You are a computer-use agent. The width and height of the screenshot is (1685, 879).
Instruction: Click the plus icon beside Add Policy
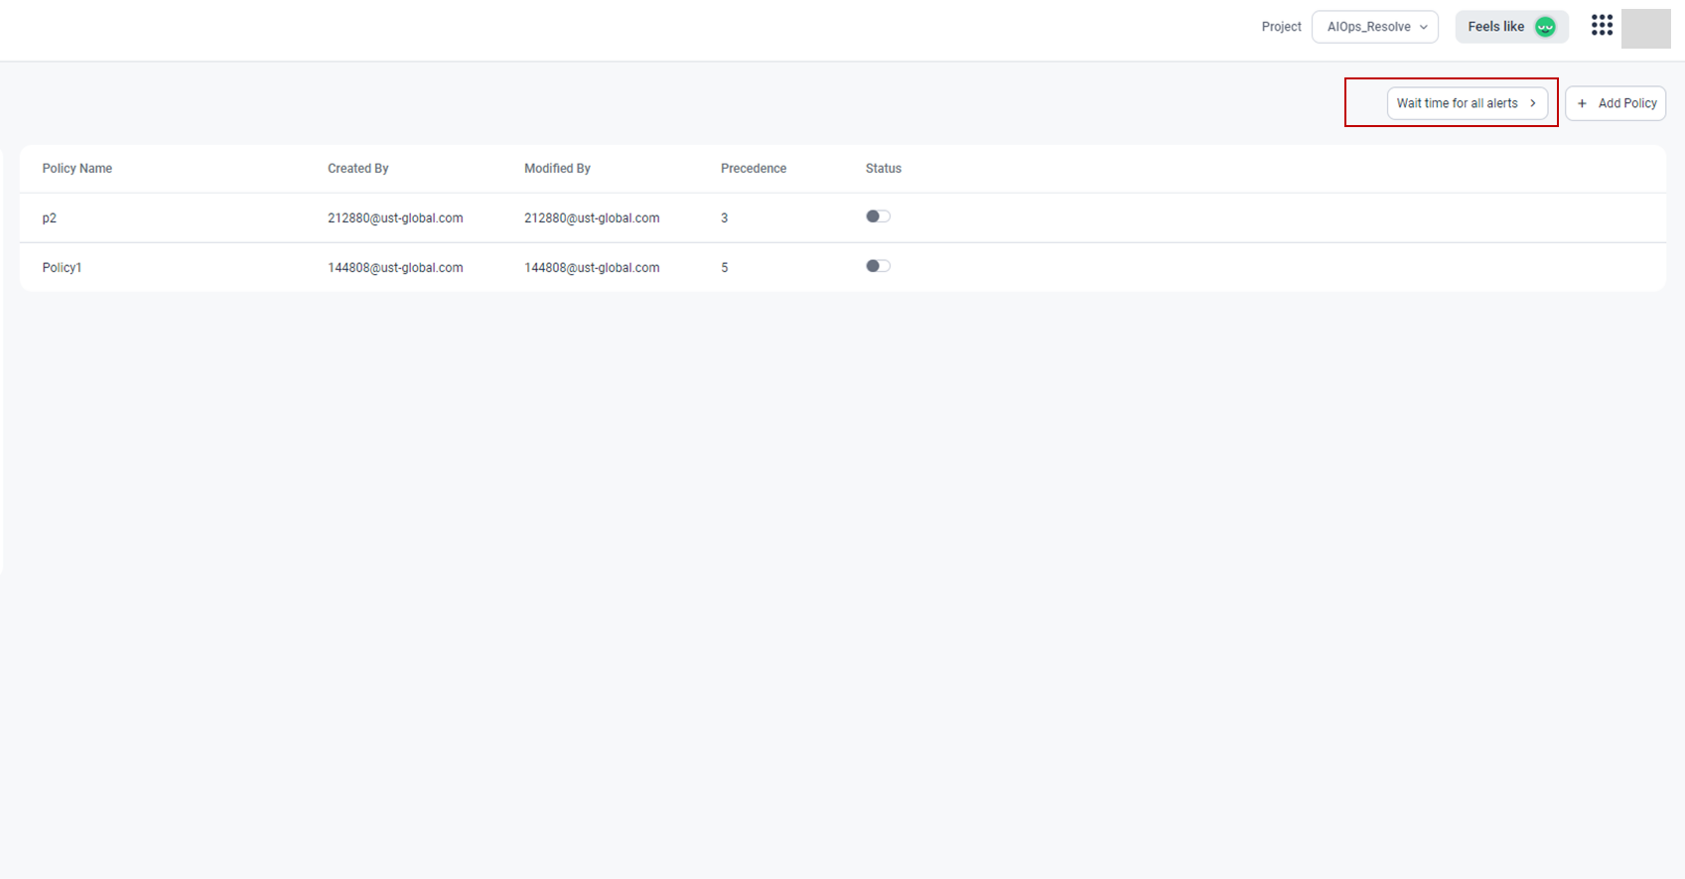[x=1582, y=103]
